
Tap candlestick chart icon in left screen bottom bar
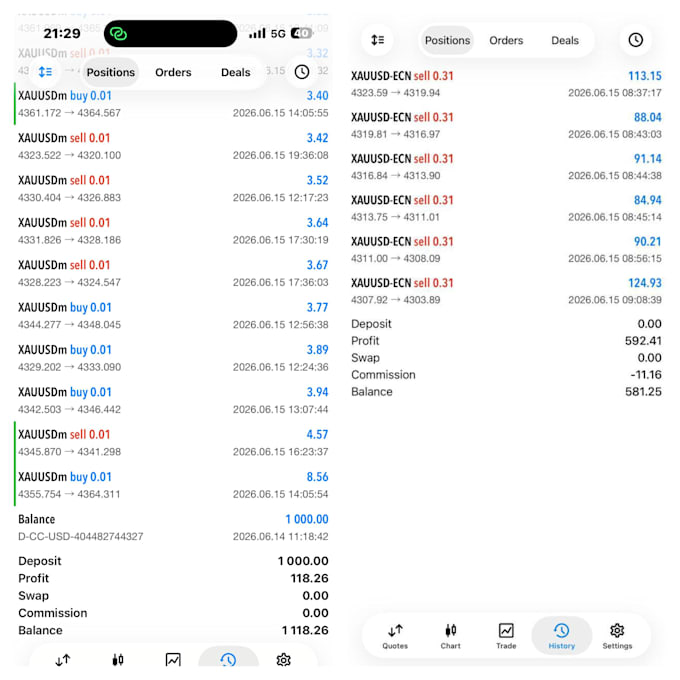click(x=118, y=660)
